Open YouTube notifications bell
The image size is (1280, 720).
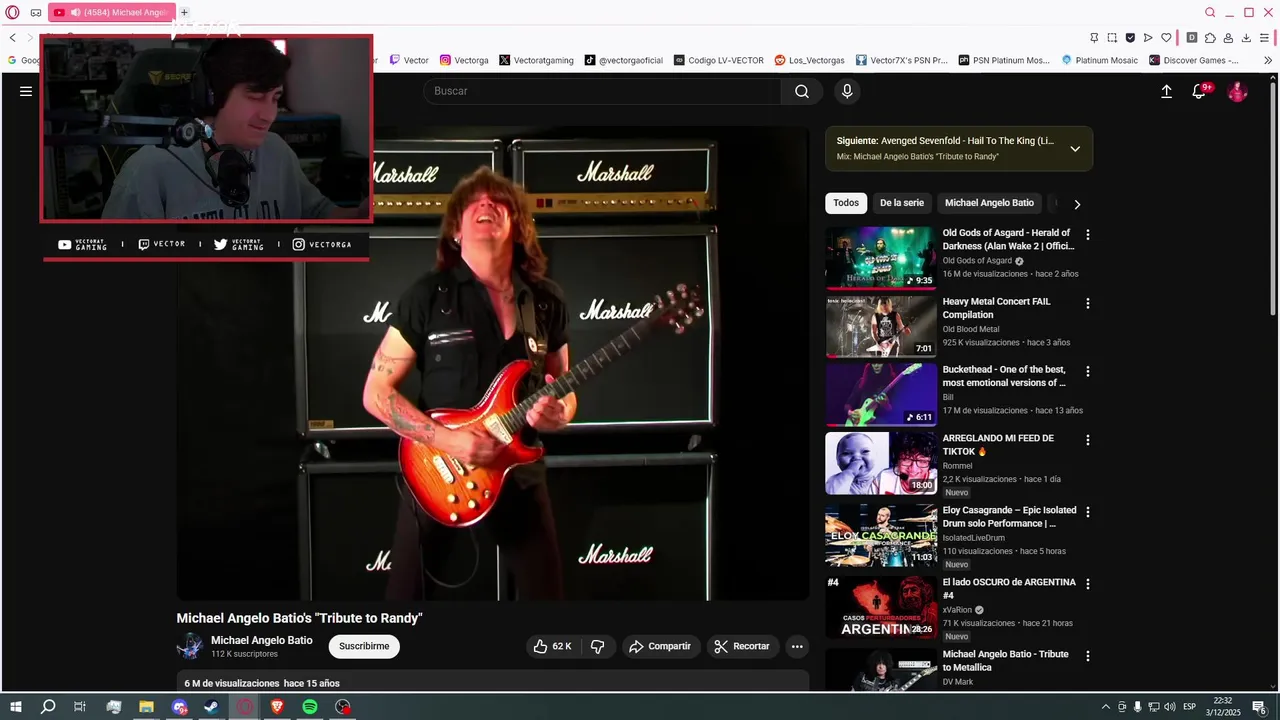click(x=1200, y=91)
